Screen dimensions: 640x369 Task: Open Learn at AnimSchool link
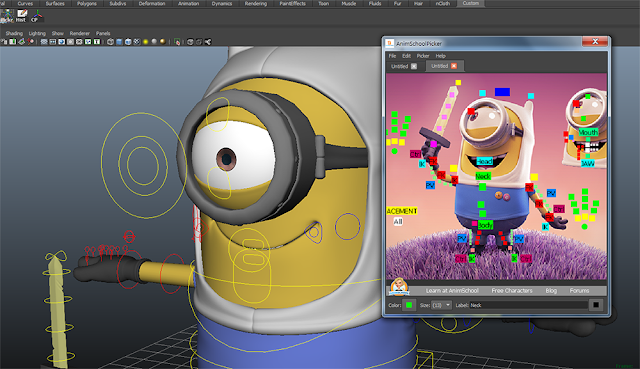coord(452,291)
